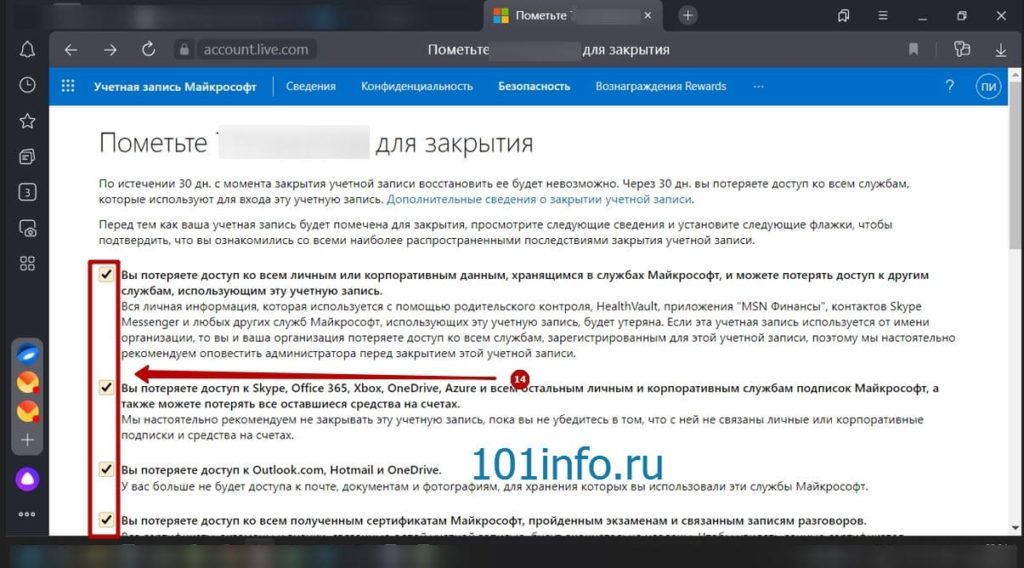Image resolution: width=1024 pixels, height=568 pixels.
Task: Expand the more options ellipsis in Microsoft header
Action: pos(757,86)
